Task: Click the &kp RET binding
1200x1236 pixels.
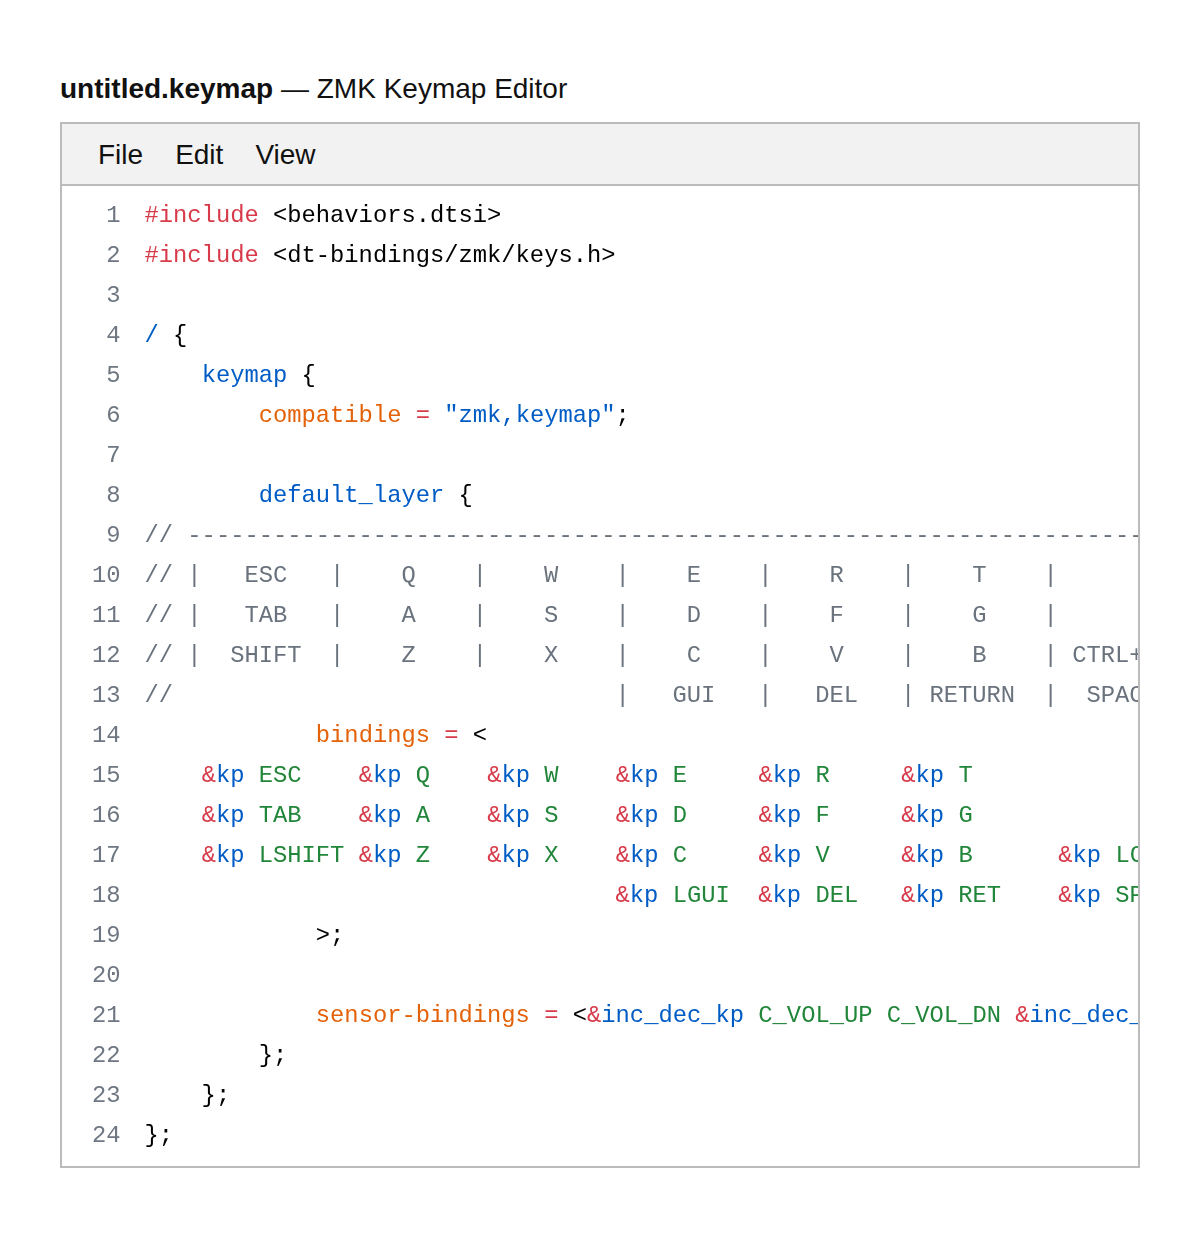Action: (951, 895)
